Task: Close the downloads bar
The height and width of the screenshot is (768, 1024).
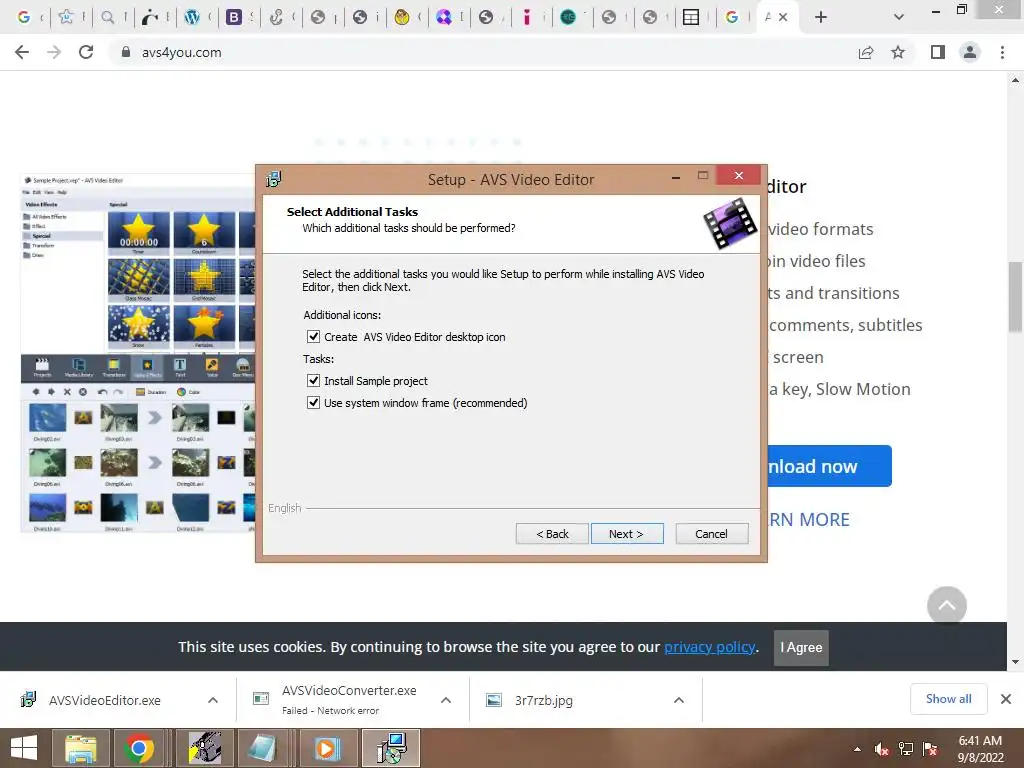Action: [x=1006, y=699]
